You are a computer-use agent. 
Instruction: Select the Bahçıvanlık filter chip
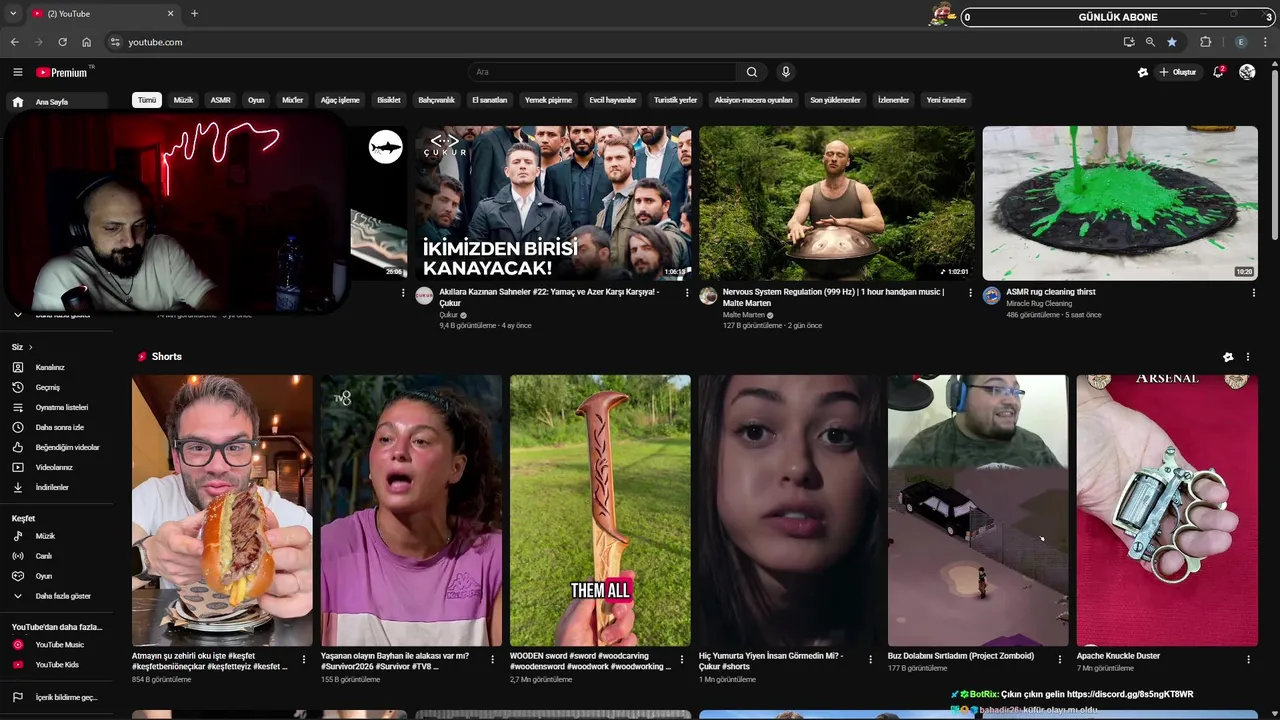436,100
